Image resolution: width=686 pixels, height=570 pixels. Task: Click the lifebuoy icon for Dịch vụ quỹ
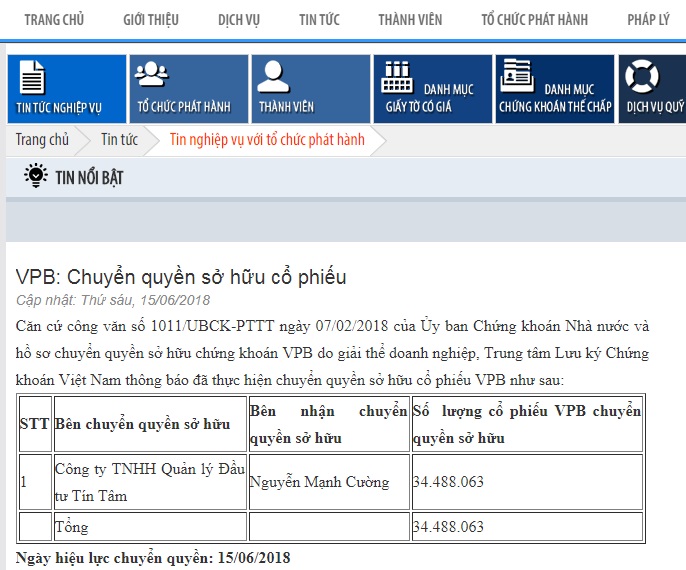642,76
